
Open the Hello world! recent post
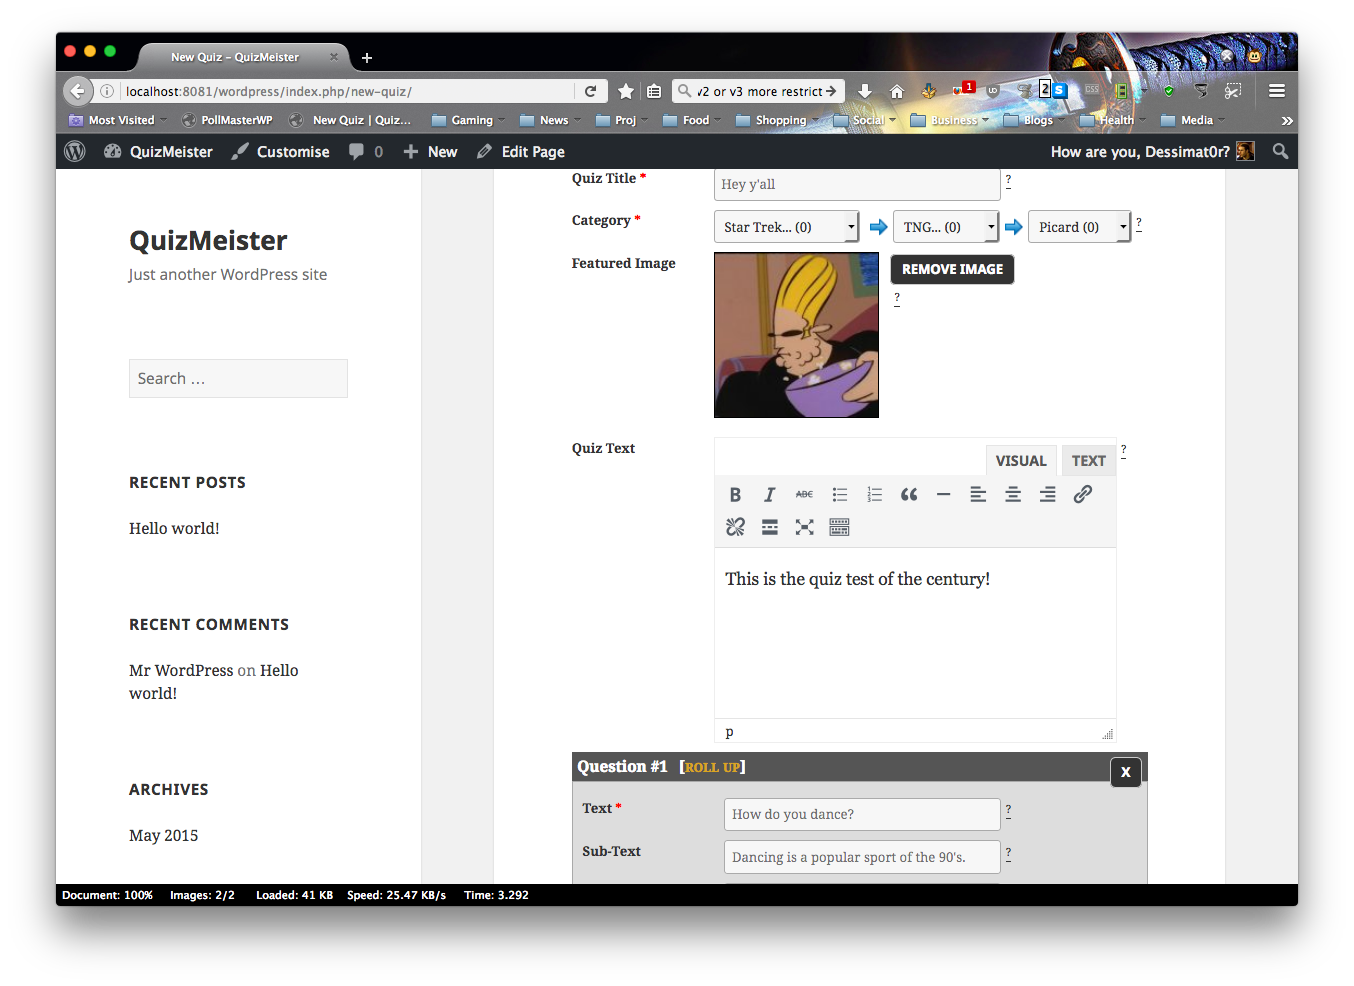tap(174, 528)
